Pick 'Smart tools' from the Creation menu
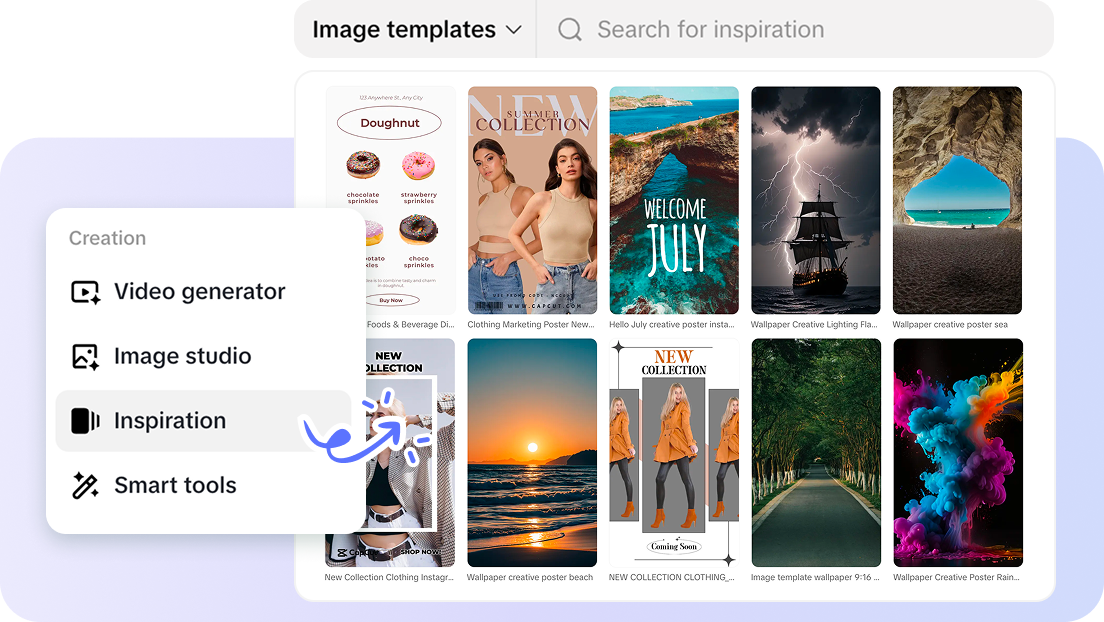 point(176,485)
